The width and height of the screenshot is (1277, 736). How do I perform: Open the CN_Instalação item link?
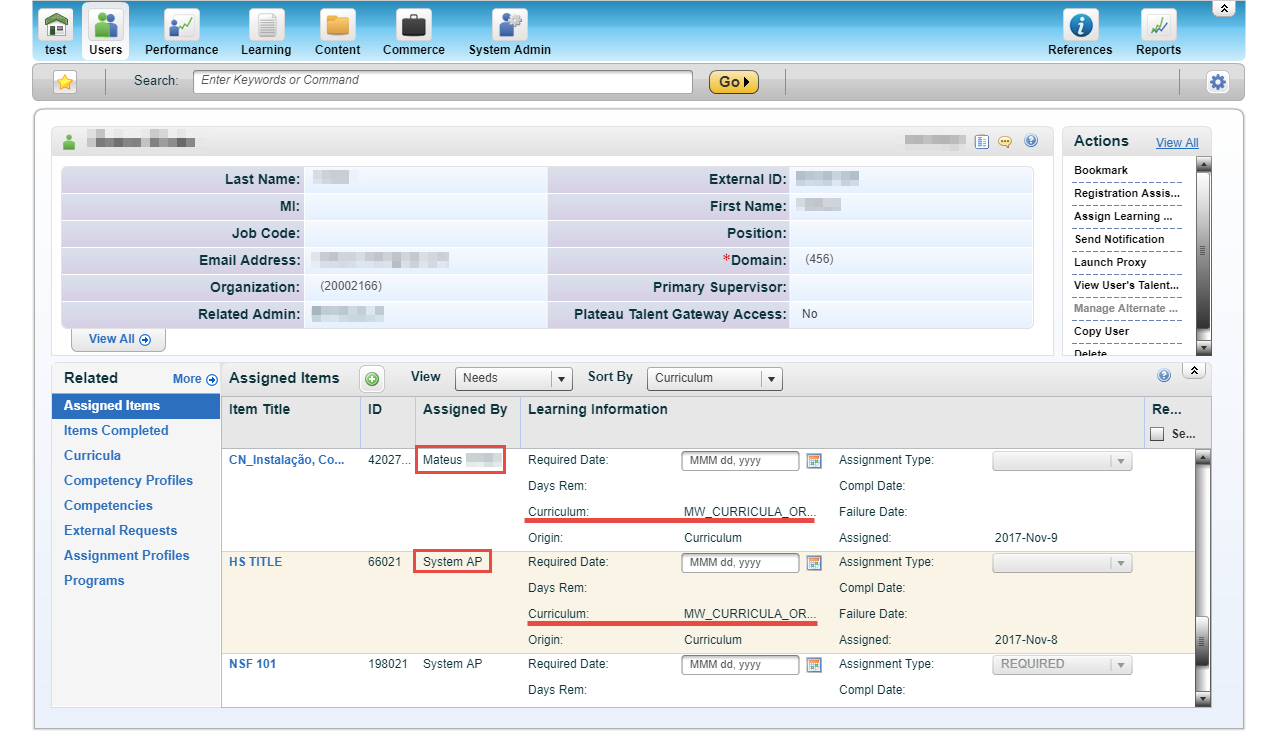coord(288,460)
